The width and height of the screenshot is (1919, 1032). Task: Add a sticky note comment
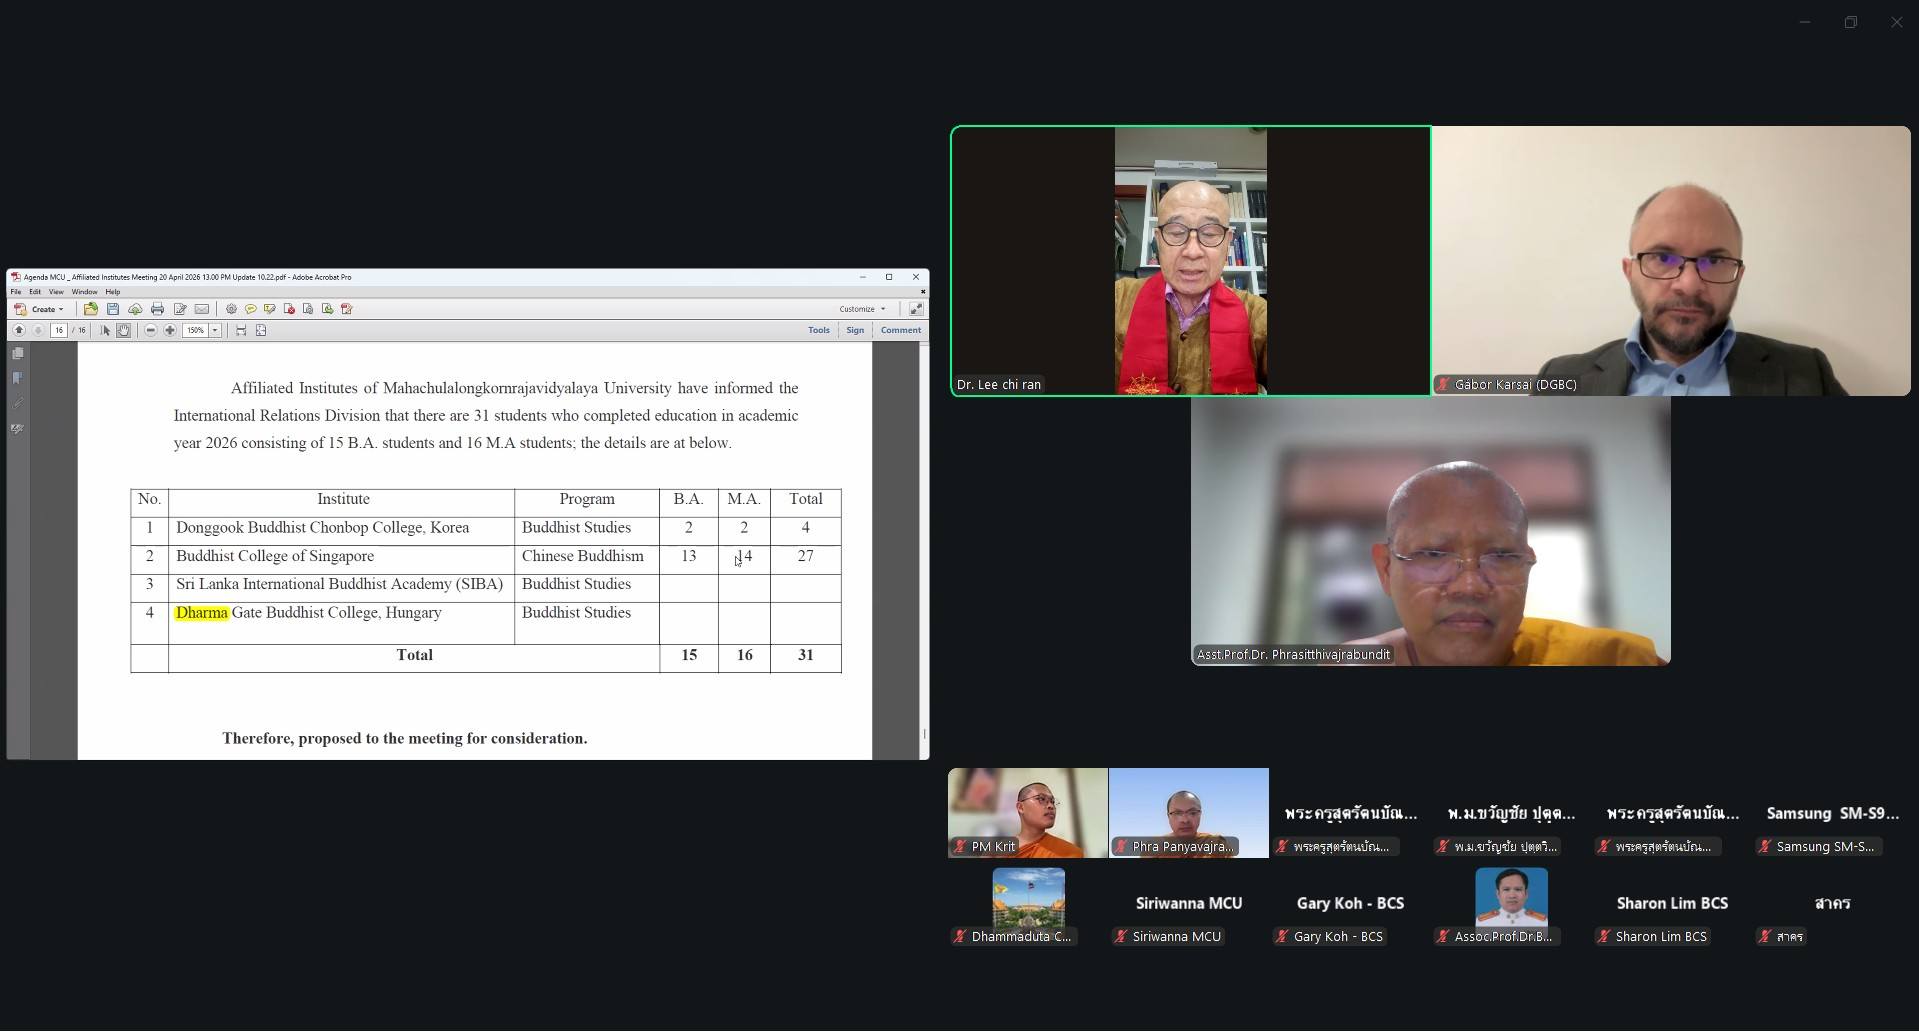pos(250,309)
